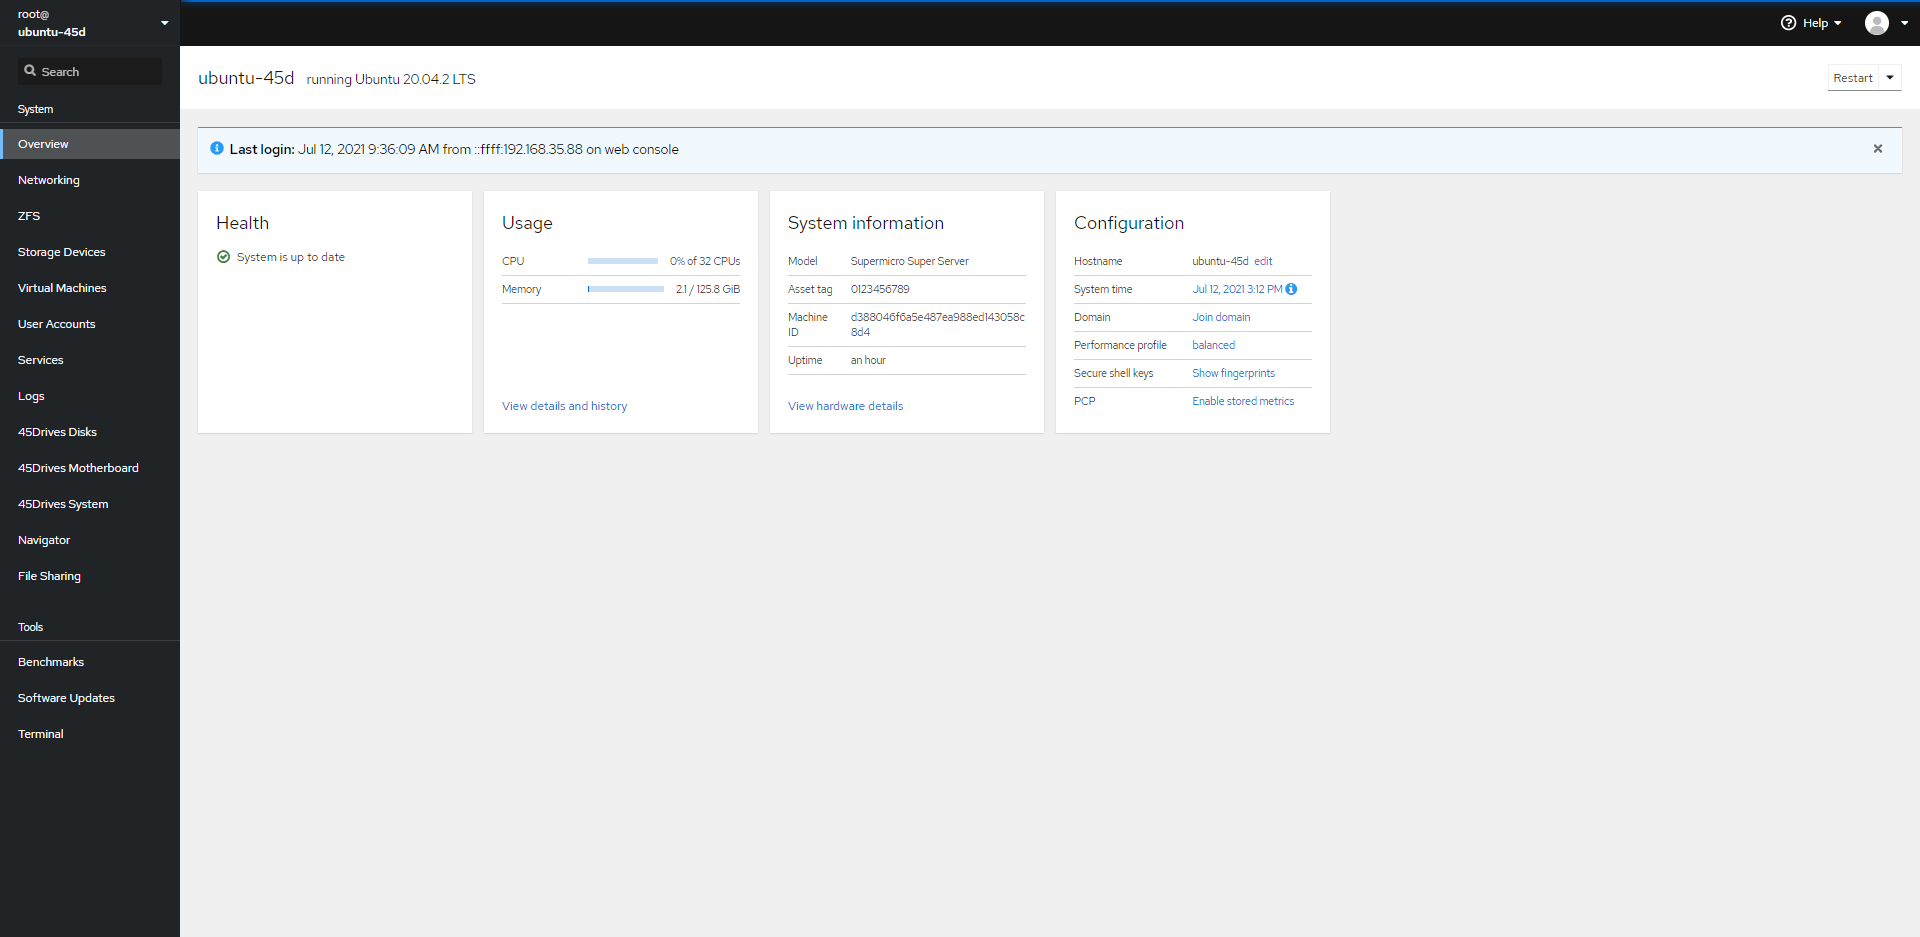Click the Join domain link
1920x937 pixels.
pos(1221,317)
